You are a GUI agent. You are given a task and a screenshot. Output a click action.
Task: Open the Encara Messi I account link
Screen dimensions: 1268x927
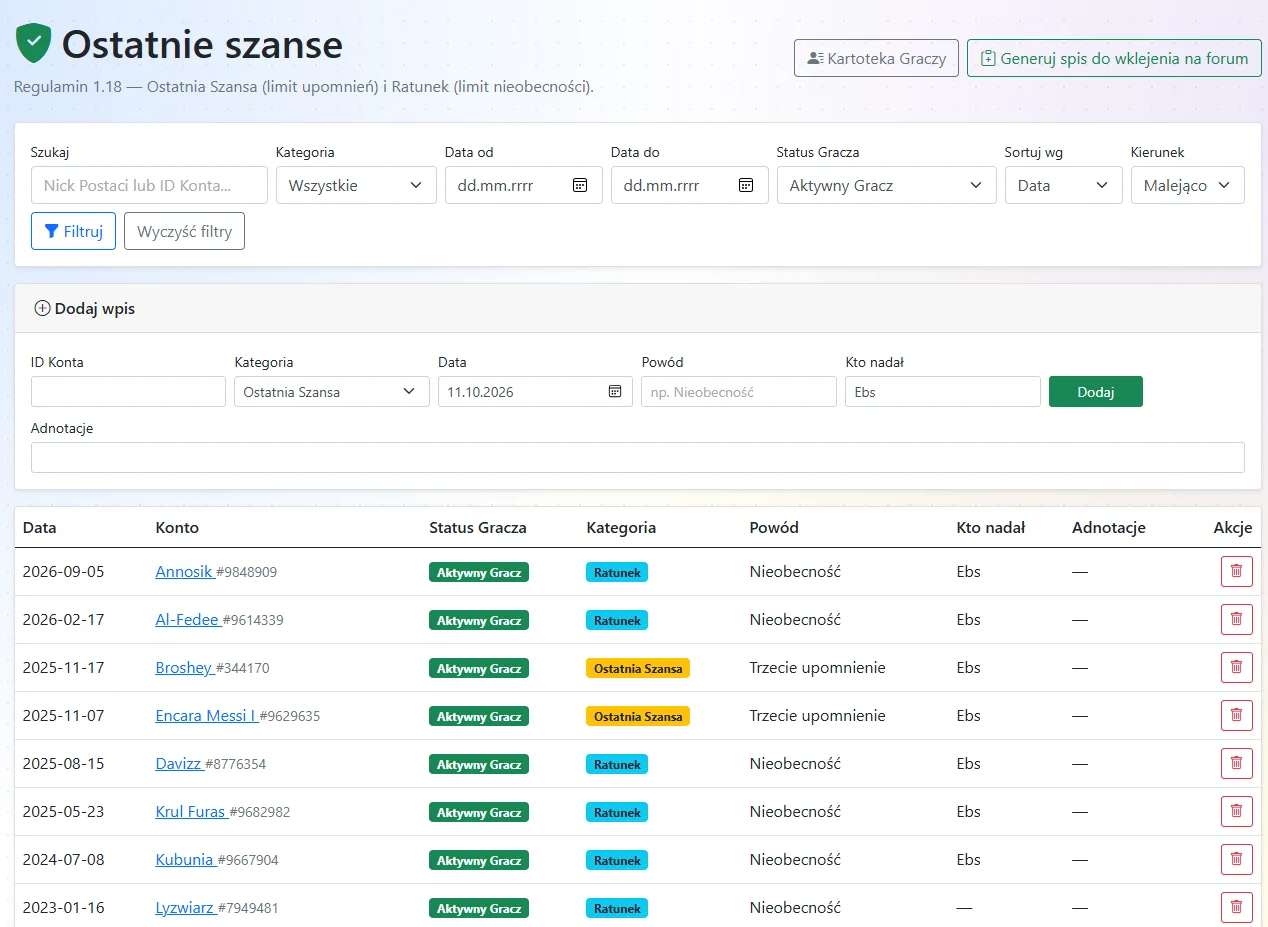point(205,715)
